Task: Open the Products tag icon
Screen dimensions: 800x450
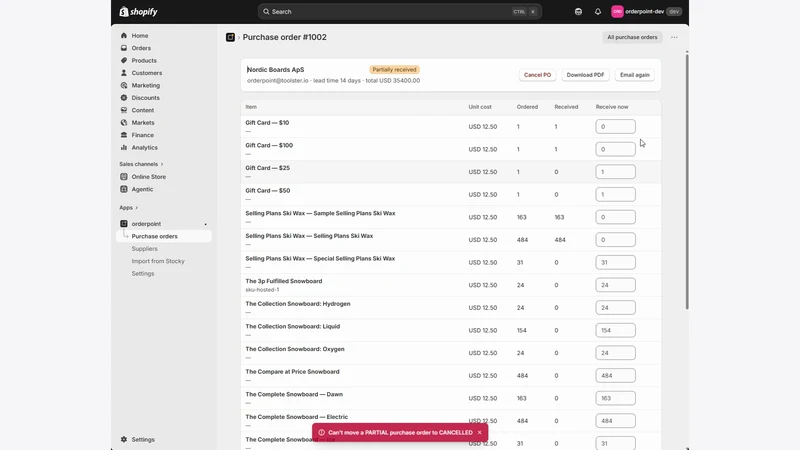Action: pyautogui.click(x=123, y=60)
